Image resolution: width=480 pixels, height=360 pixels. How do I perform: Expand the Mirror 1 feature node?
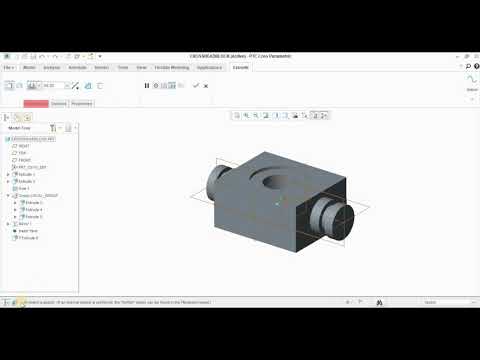point(8,224)
